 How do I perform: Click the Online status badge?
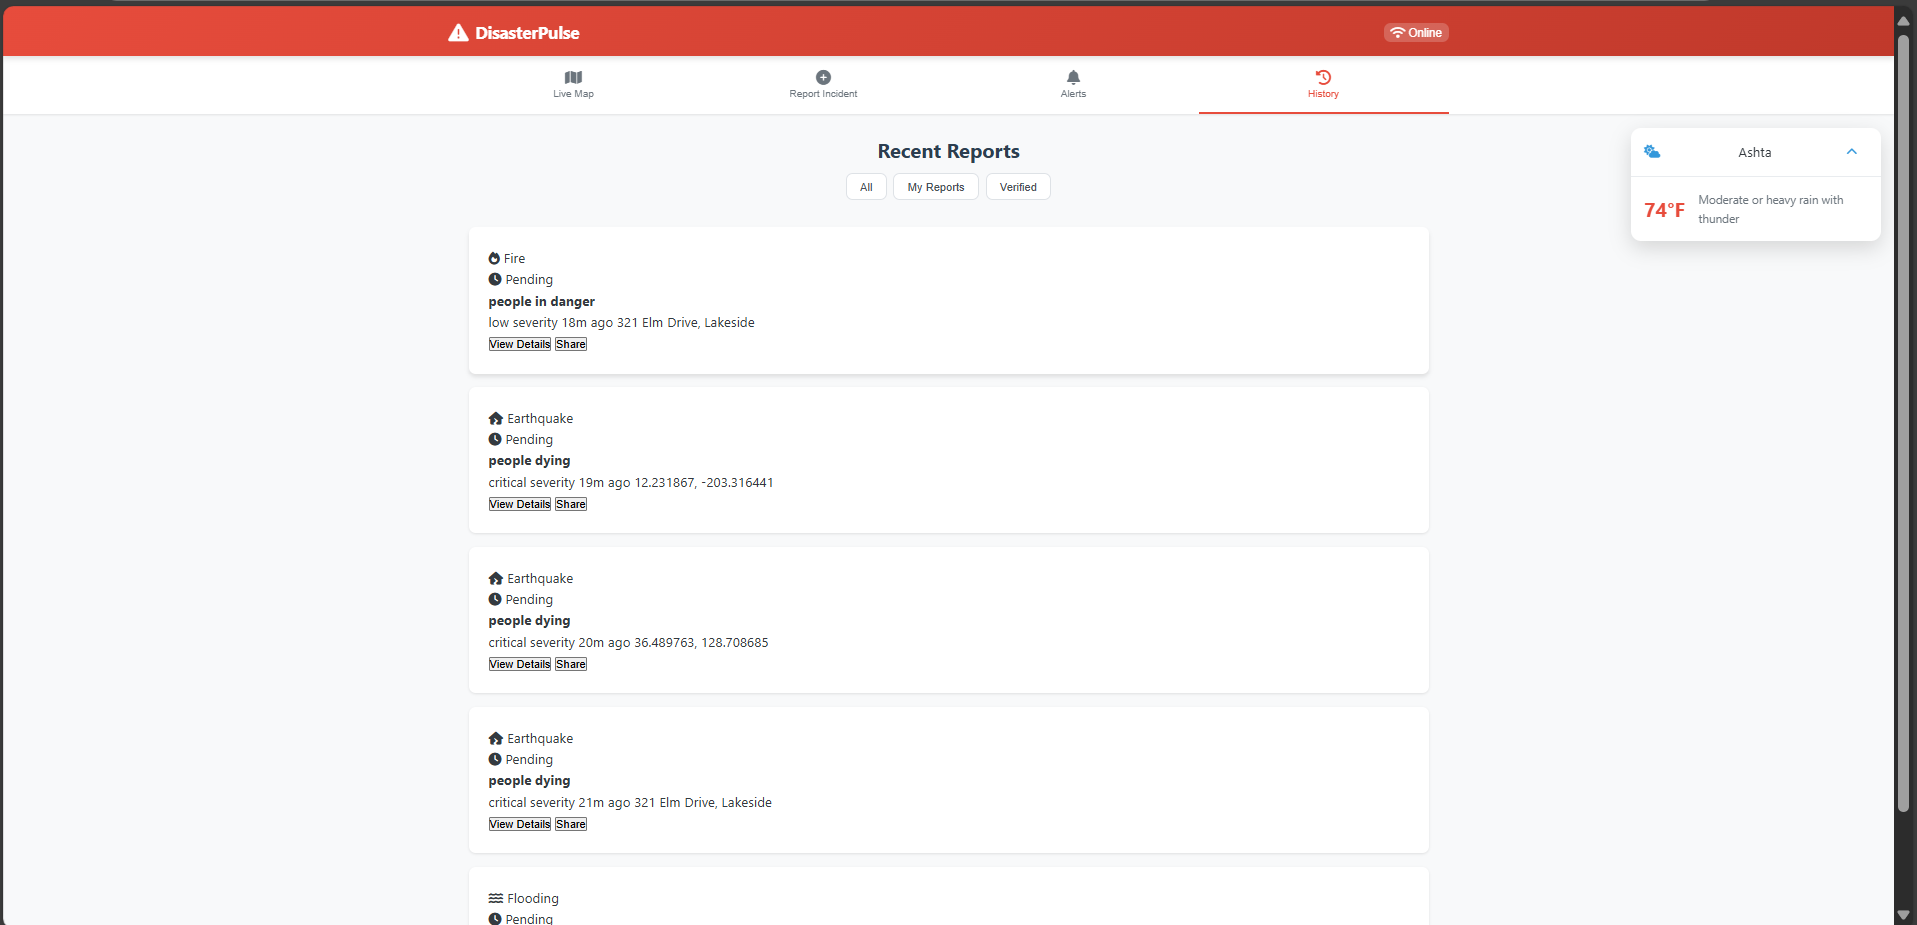tap(1416, 33)
